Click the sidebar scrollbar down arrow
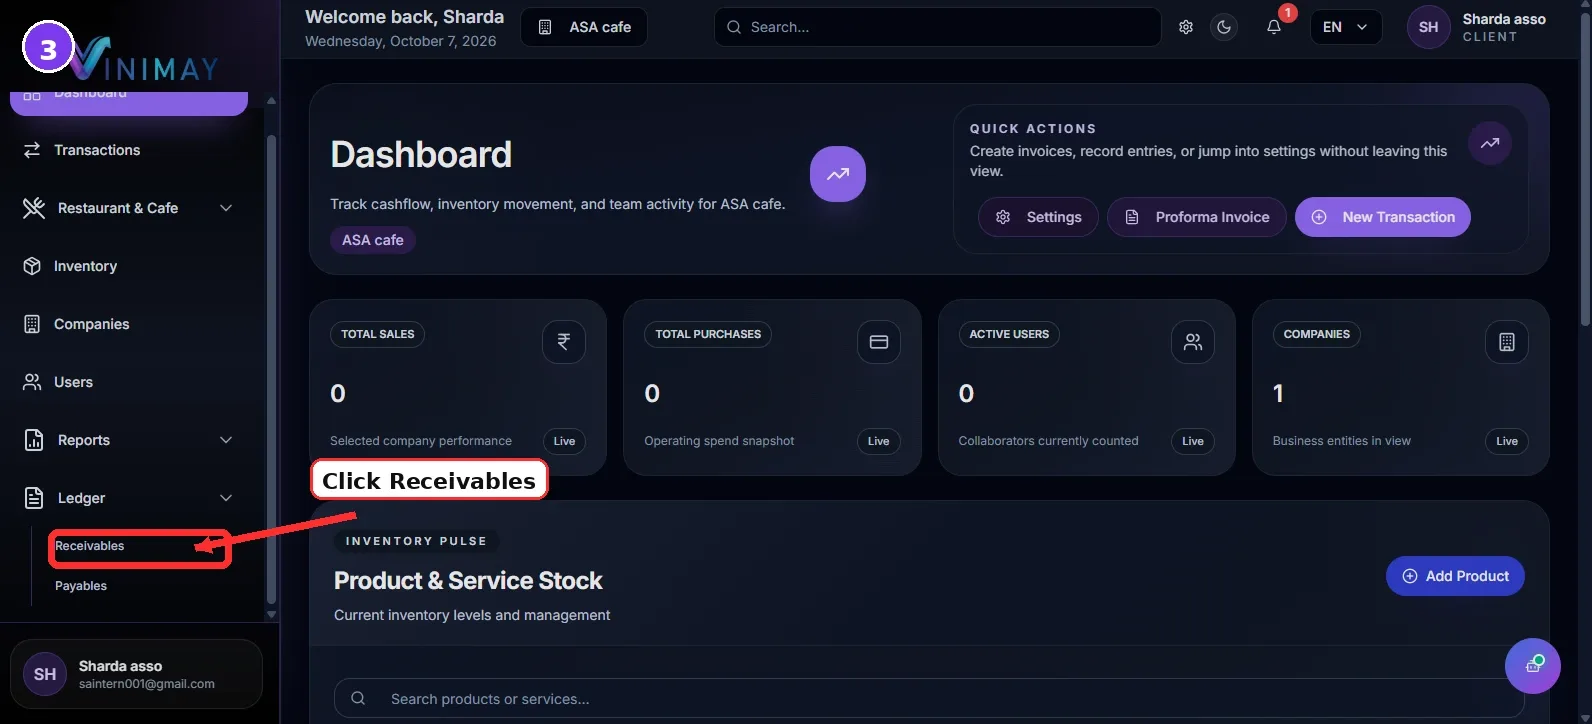Screen dimensions: 1592x724 (x=271, y=615)
